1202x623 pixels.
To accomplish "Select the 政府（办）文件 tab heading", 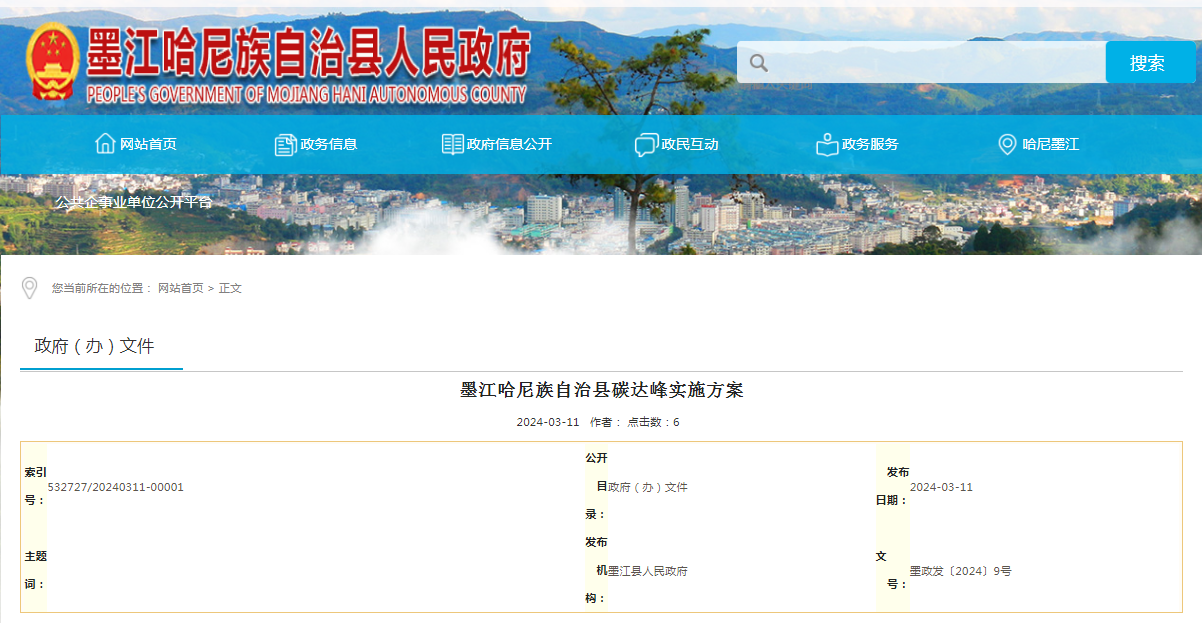I will click(x=95, y=346).
